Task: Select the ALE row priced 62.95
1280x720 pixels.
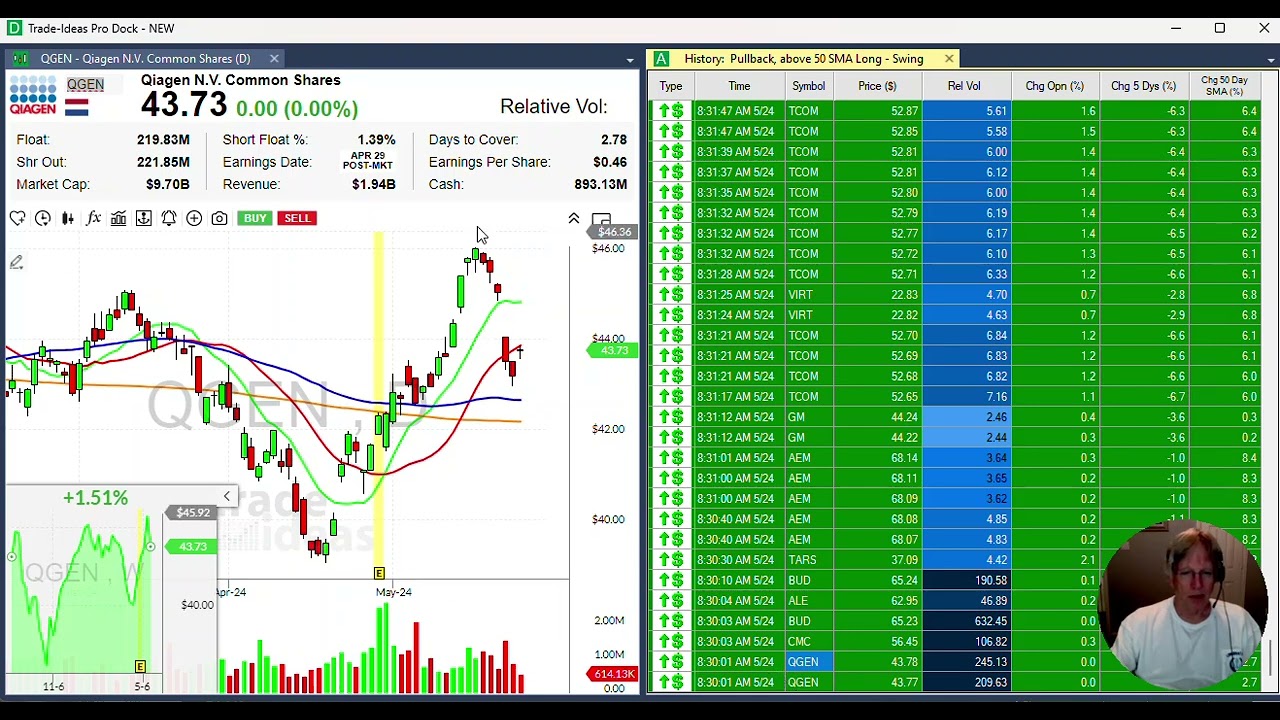Action: (955, 601)
